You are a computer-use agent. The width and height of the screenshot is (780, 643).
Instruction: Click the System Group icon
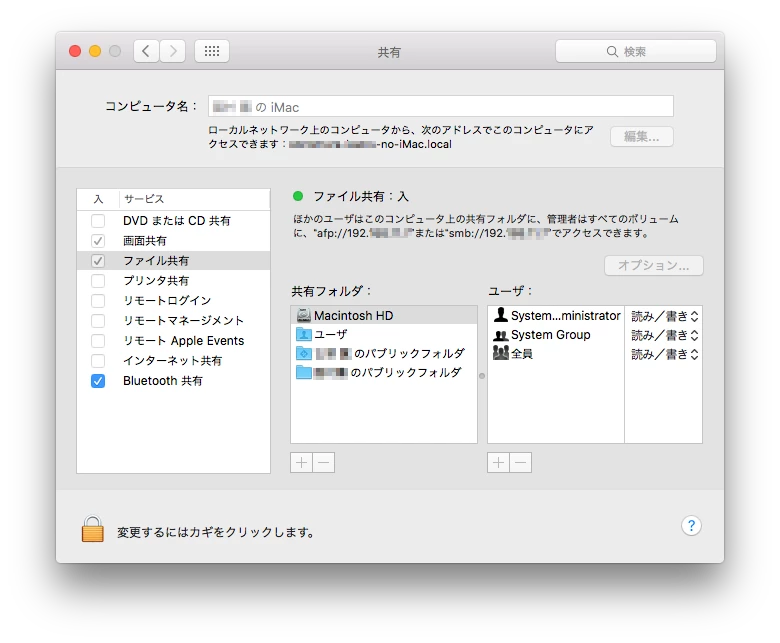point(500,335)
